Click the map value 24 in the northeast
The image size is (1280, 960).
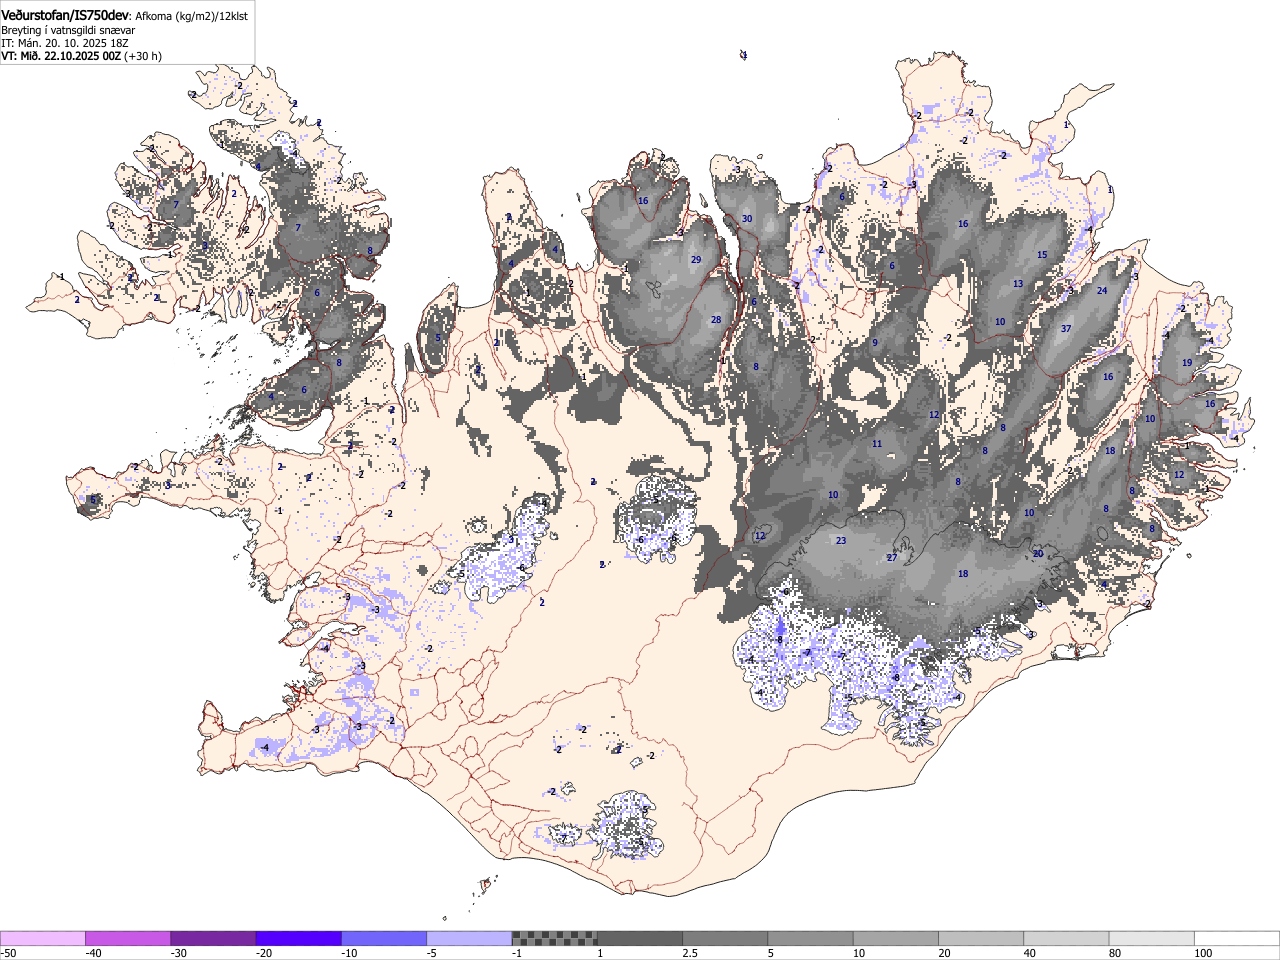coord(1102,291)
